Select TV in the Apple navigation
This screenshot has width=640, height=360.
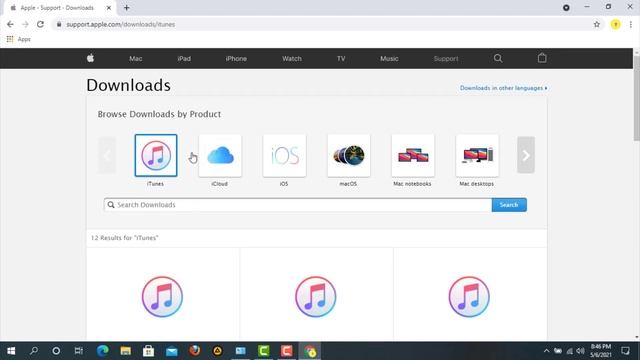coord(341,59)
